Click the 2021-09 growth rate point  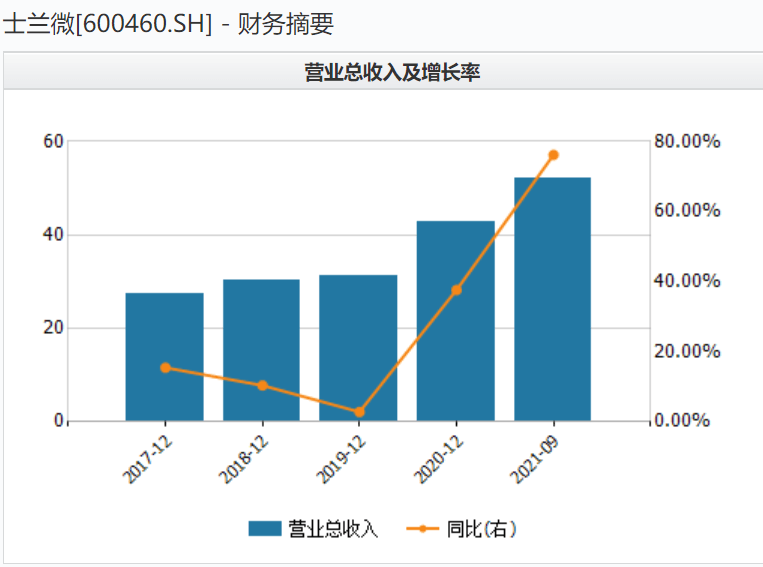(553, 155)
